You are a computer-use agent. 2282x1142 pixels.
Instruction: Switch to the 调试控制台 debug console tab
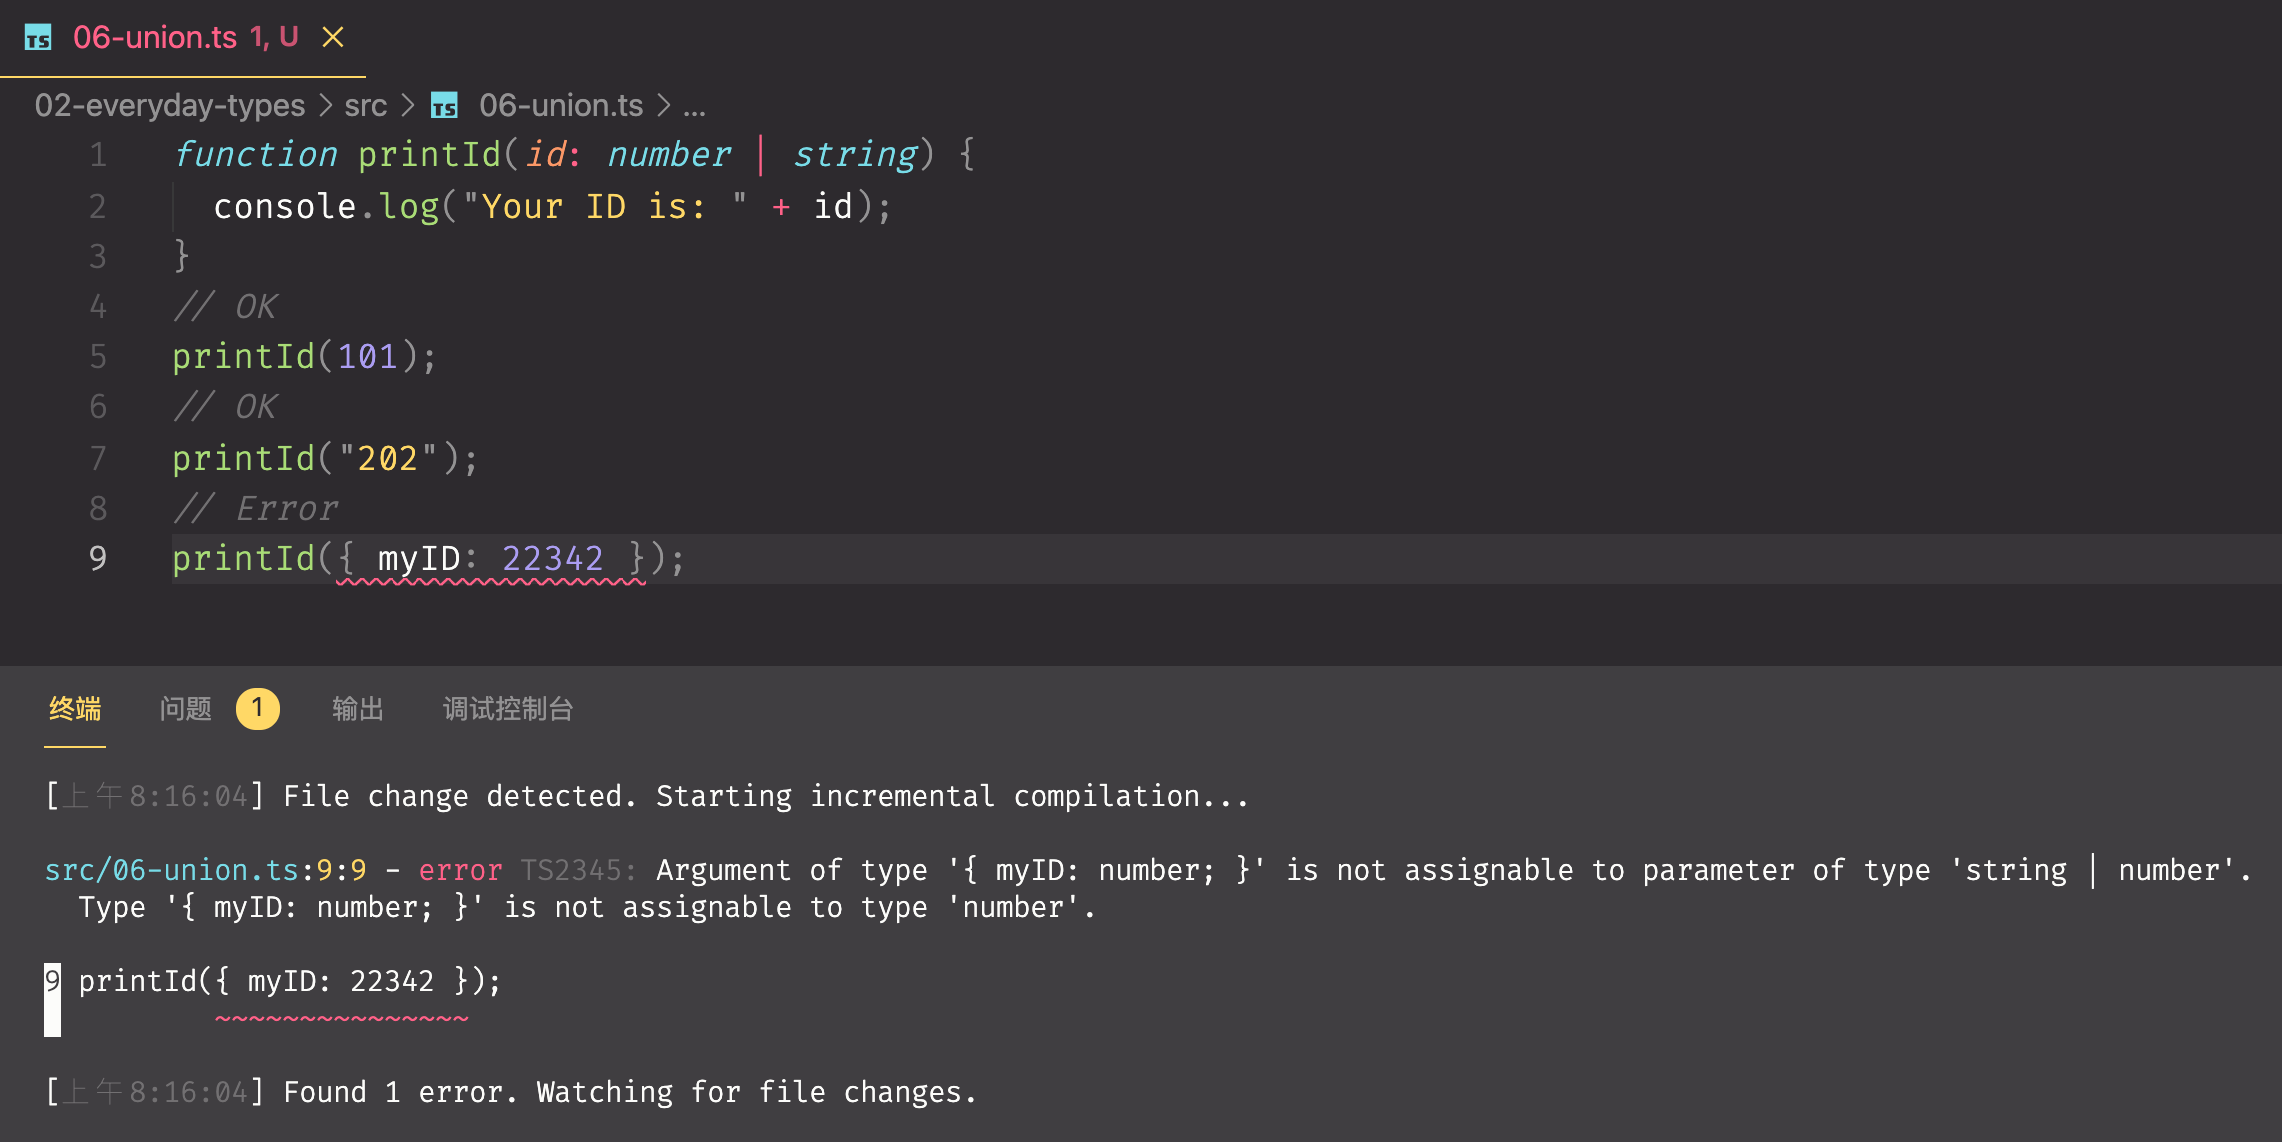pyautogui.click(x=508, y=709)
